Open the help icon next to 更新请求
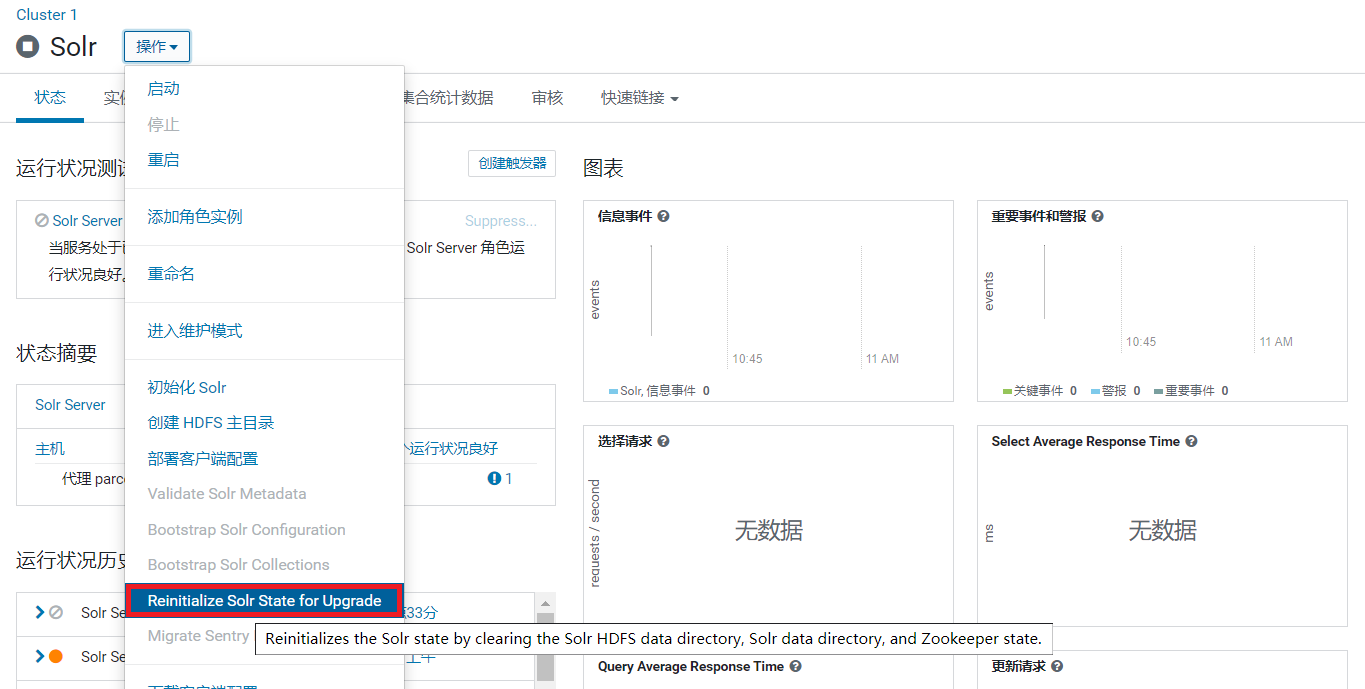This screenshot has height=689, width=1365. point(1057,666)
